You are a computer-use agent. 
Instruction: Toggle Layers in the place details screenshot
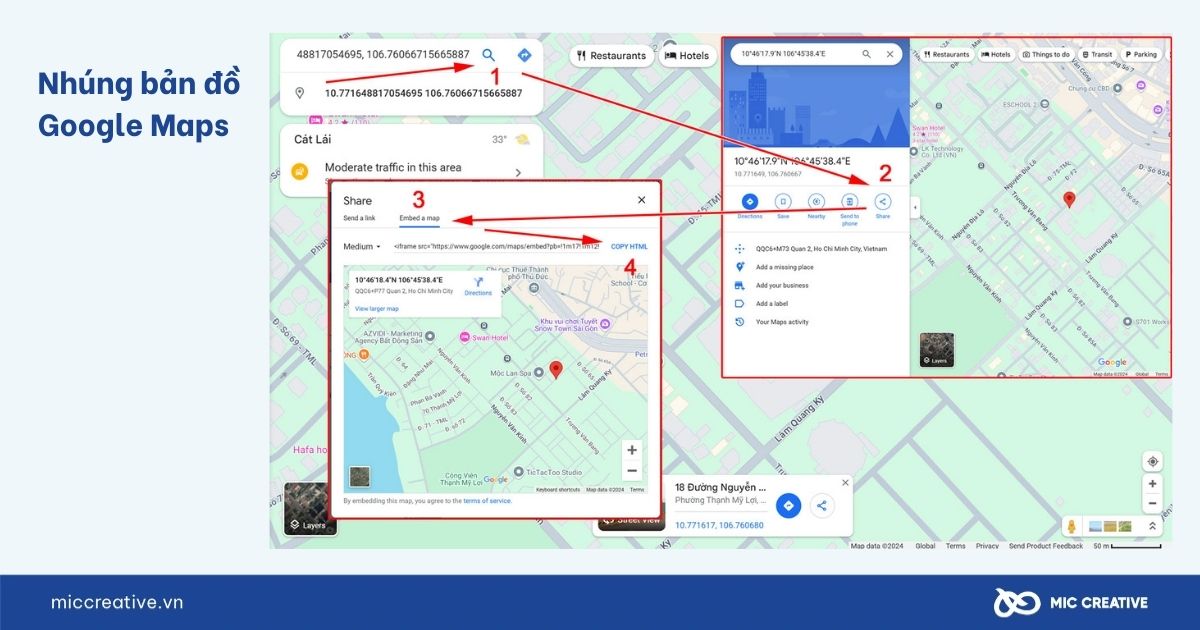coord(937,350)
